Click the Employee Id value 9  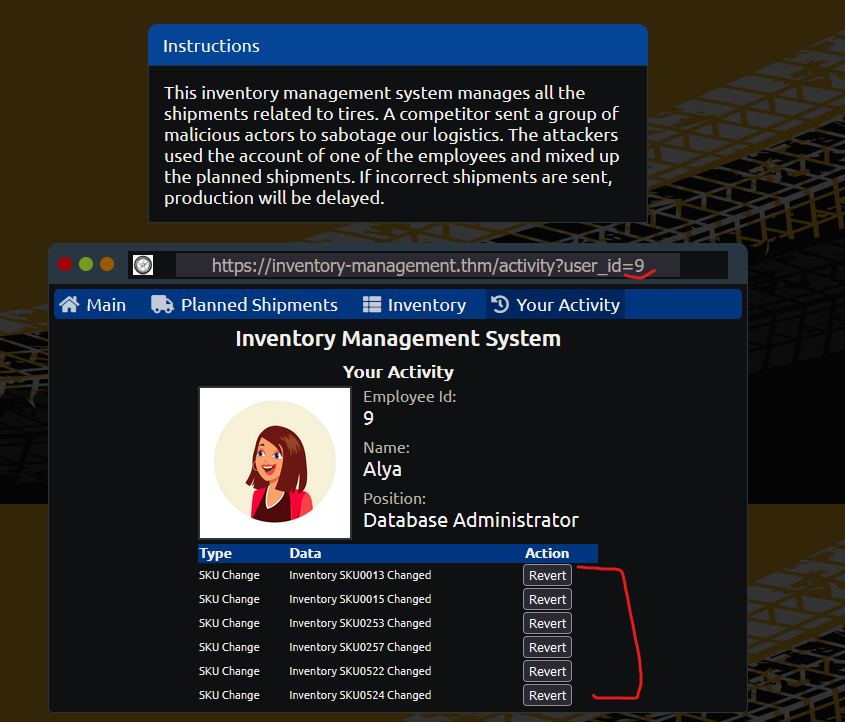point(368,418)
